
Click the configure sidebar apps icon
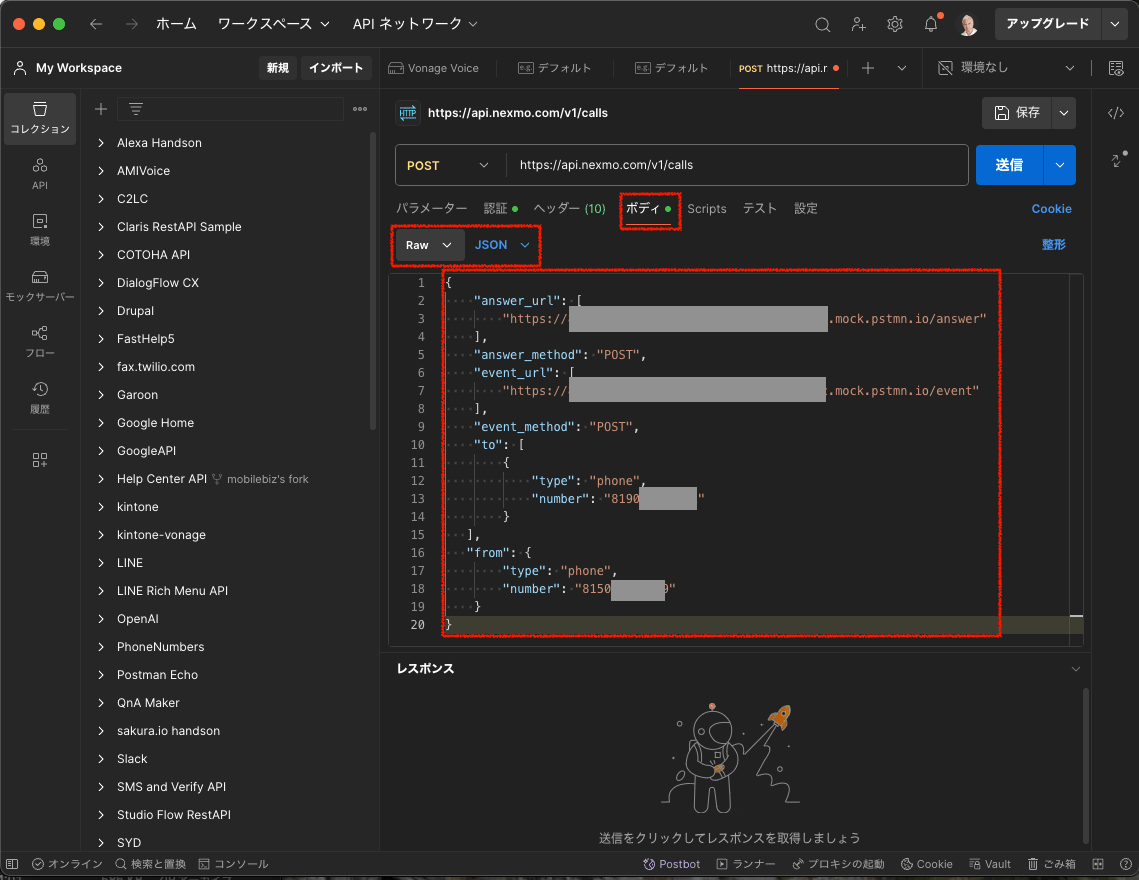(x=40, y=460)
